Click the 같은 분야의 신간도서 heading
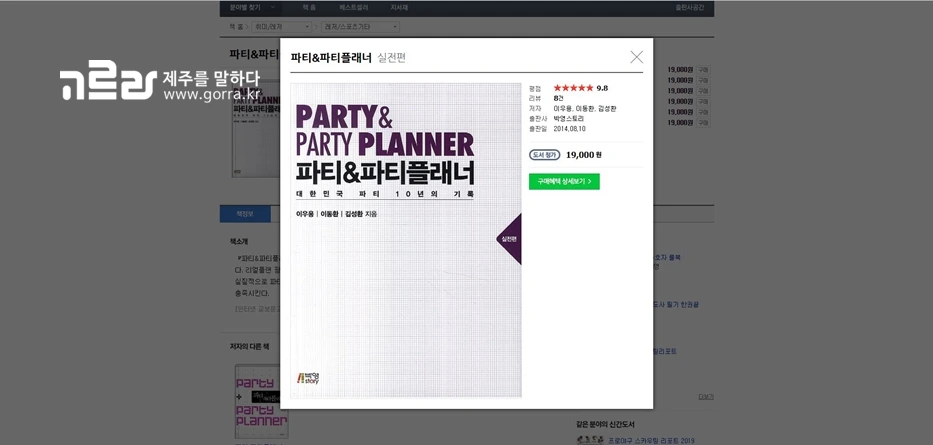 click(605, 425)
